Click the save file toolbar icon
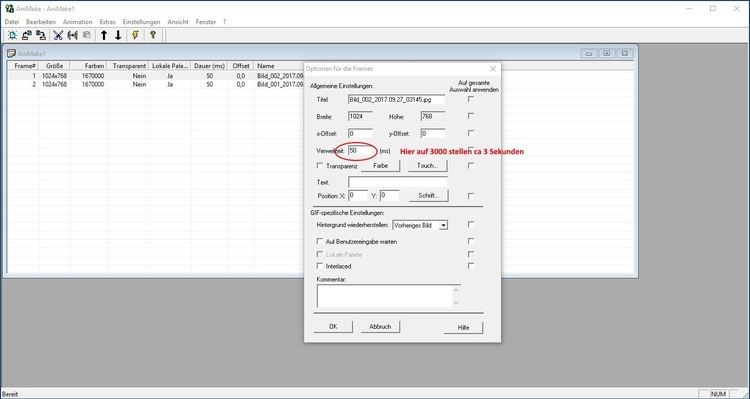Image resolution: width=750 pixels, height=399 pixels. point(41,35)
